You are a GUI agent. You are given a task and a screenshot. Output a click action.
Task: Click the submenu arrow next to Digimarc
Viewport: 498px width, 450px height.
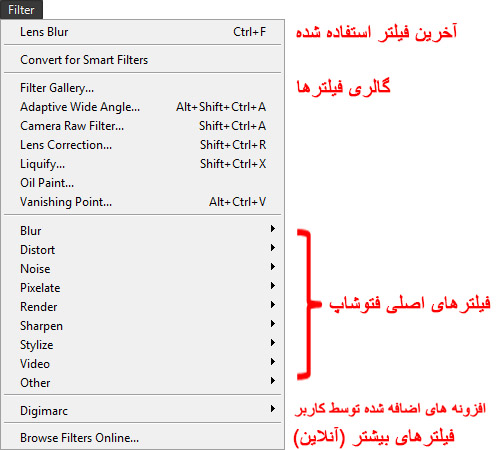273,408
